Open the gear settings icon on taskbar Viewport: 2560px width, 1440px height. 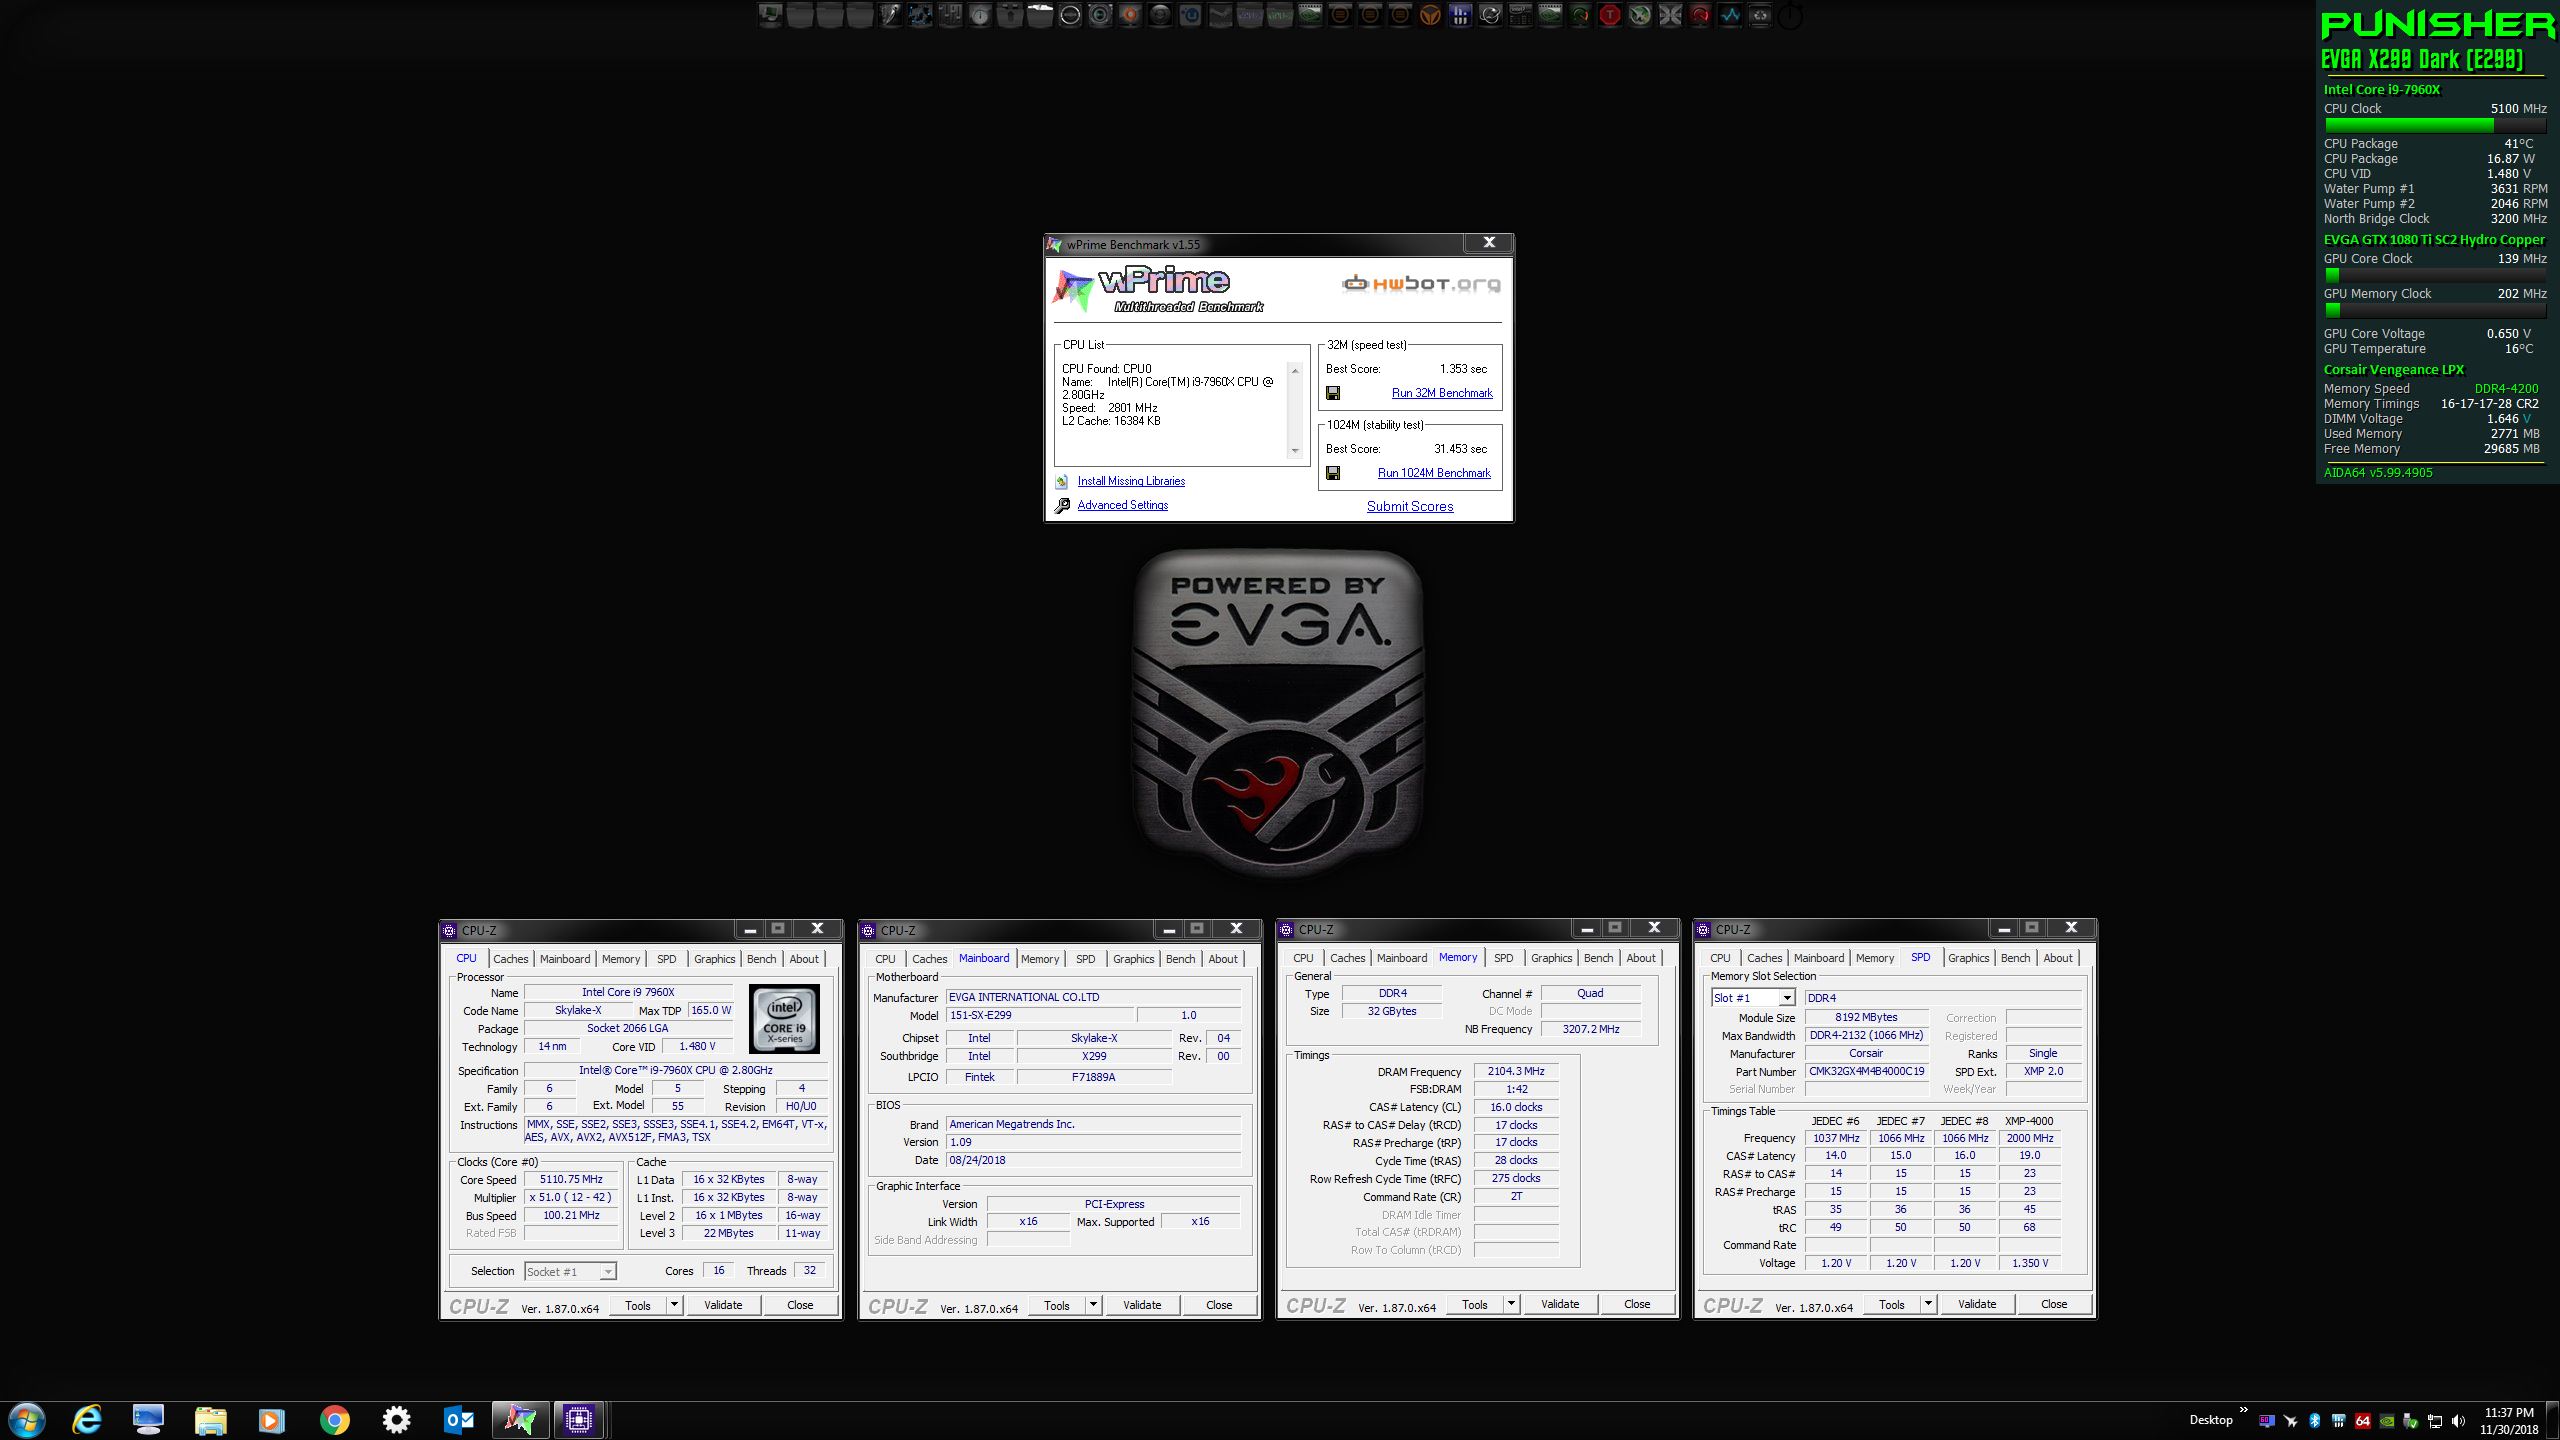[x=396, y=1420]
